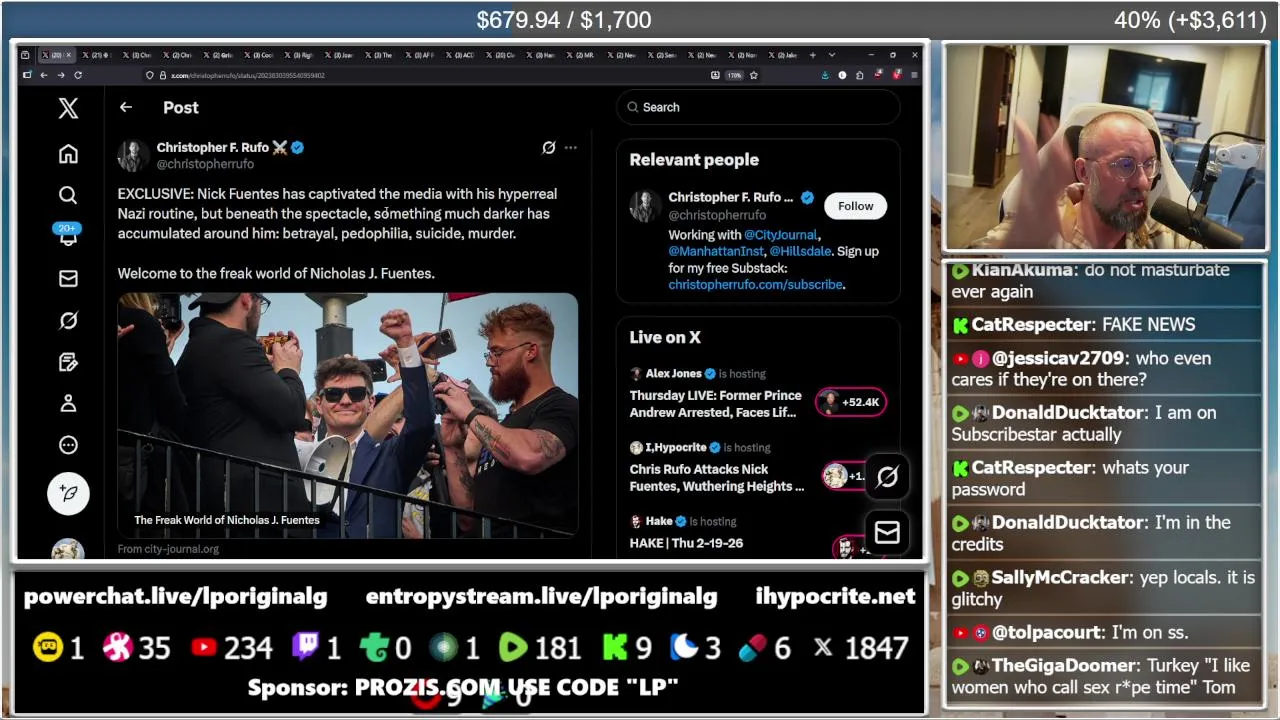
Task: Open the @Hillsdale mention link
Action: tap(800, 251)
